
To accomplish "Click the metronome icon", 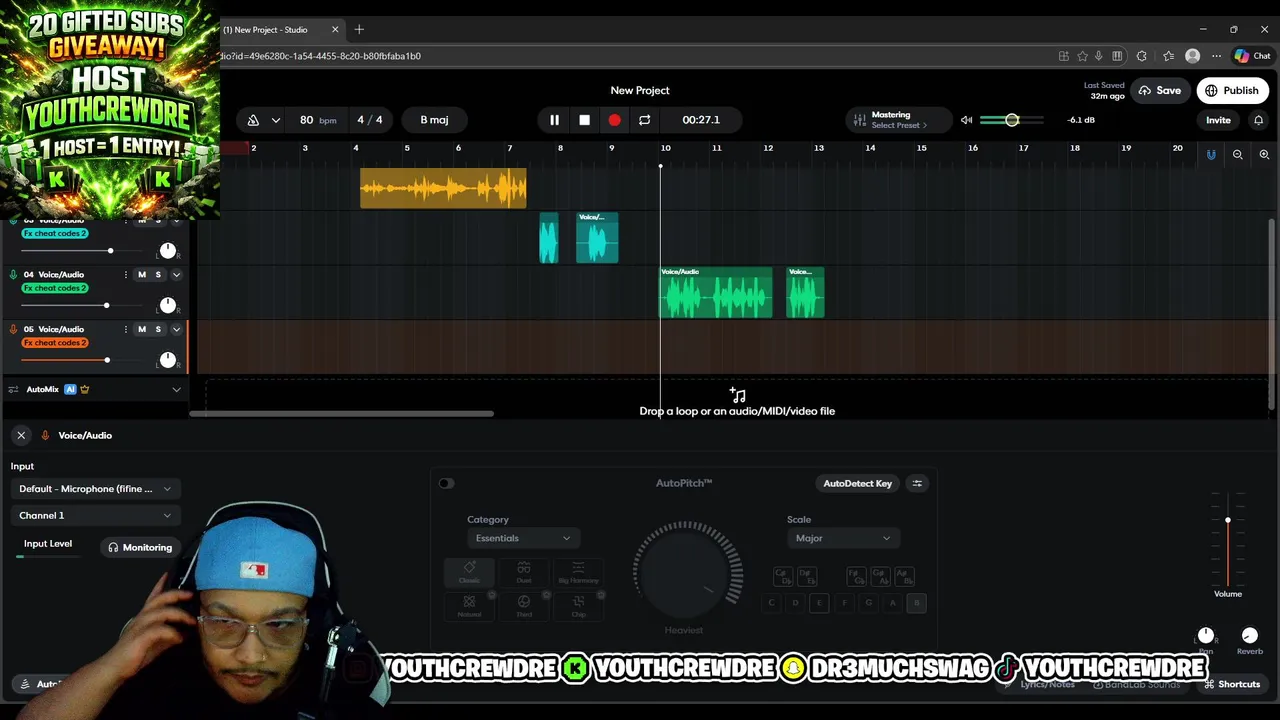I will coord(253,120).
